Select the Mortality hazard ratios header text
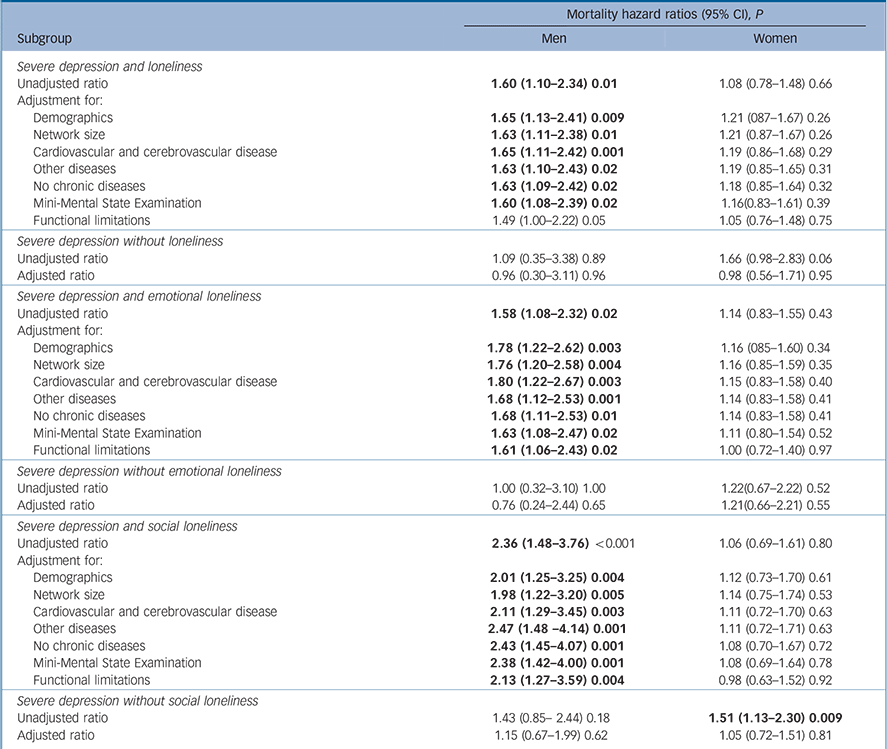The height and width of the screenshot is (749, 887). (664, 12)
